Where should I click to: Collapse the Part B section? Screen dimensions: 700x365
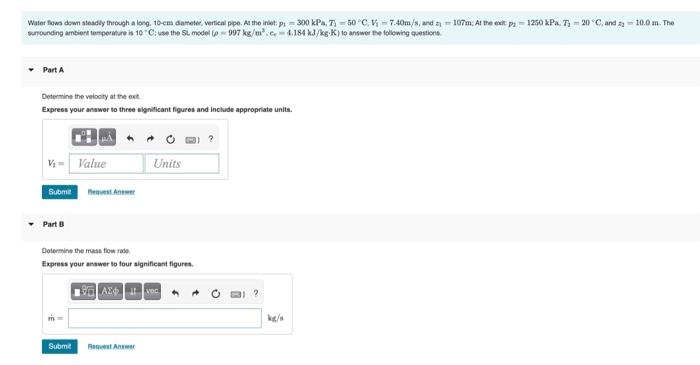(x=31, y=224)
